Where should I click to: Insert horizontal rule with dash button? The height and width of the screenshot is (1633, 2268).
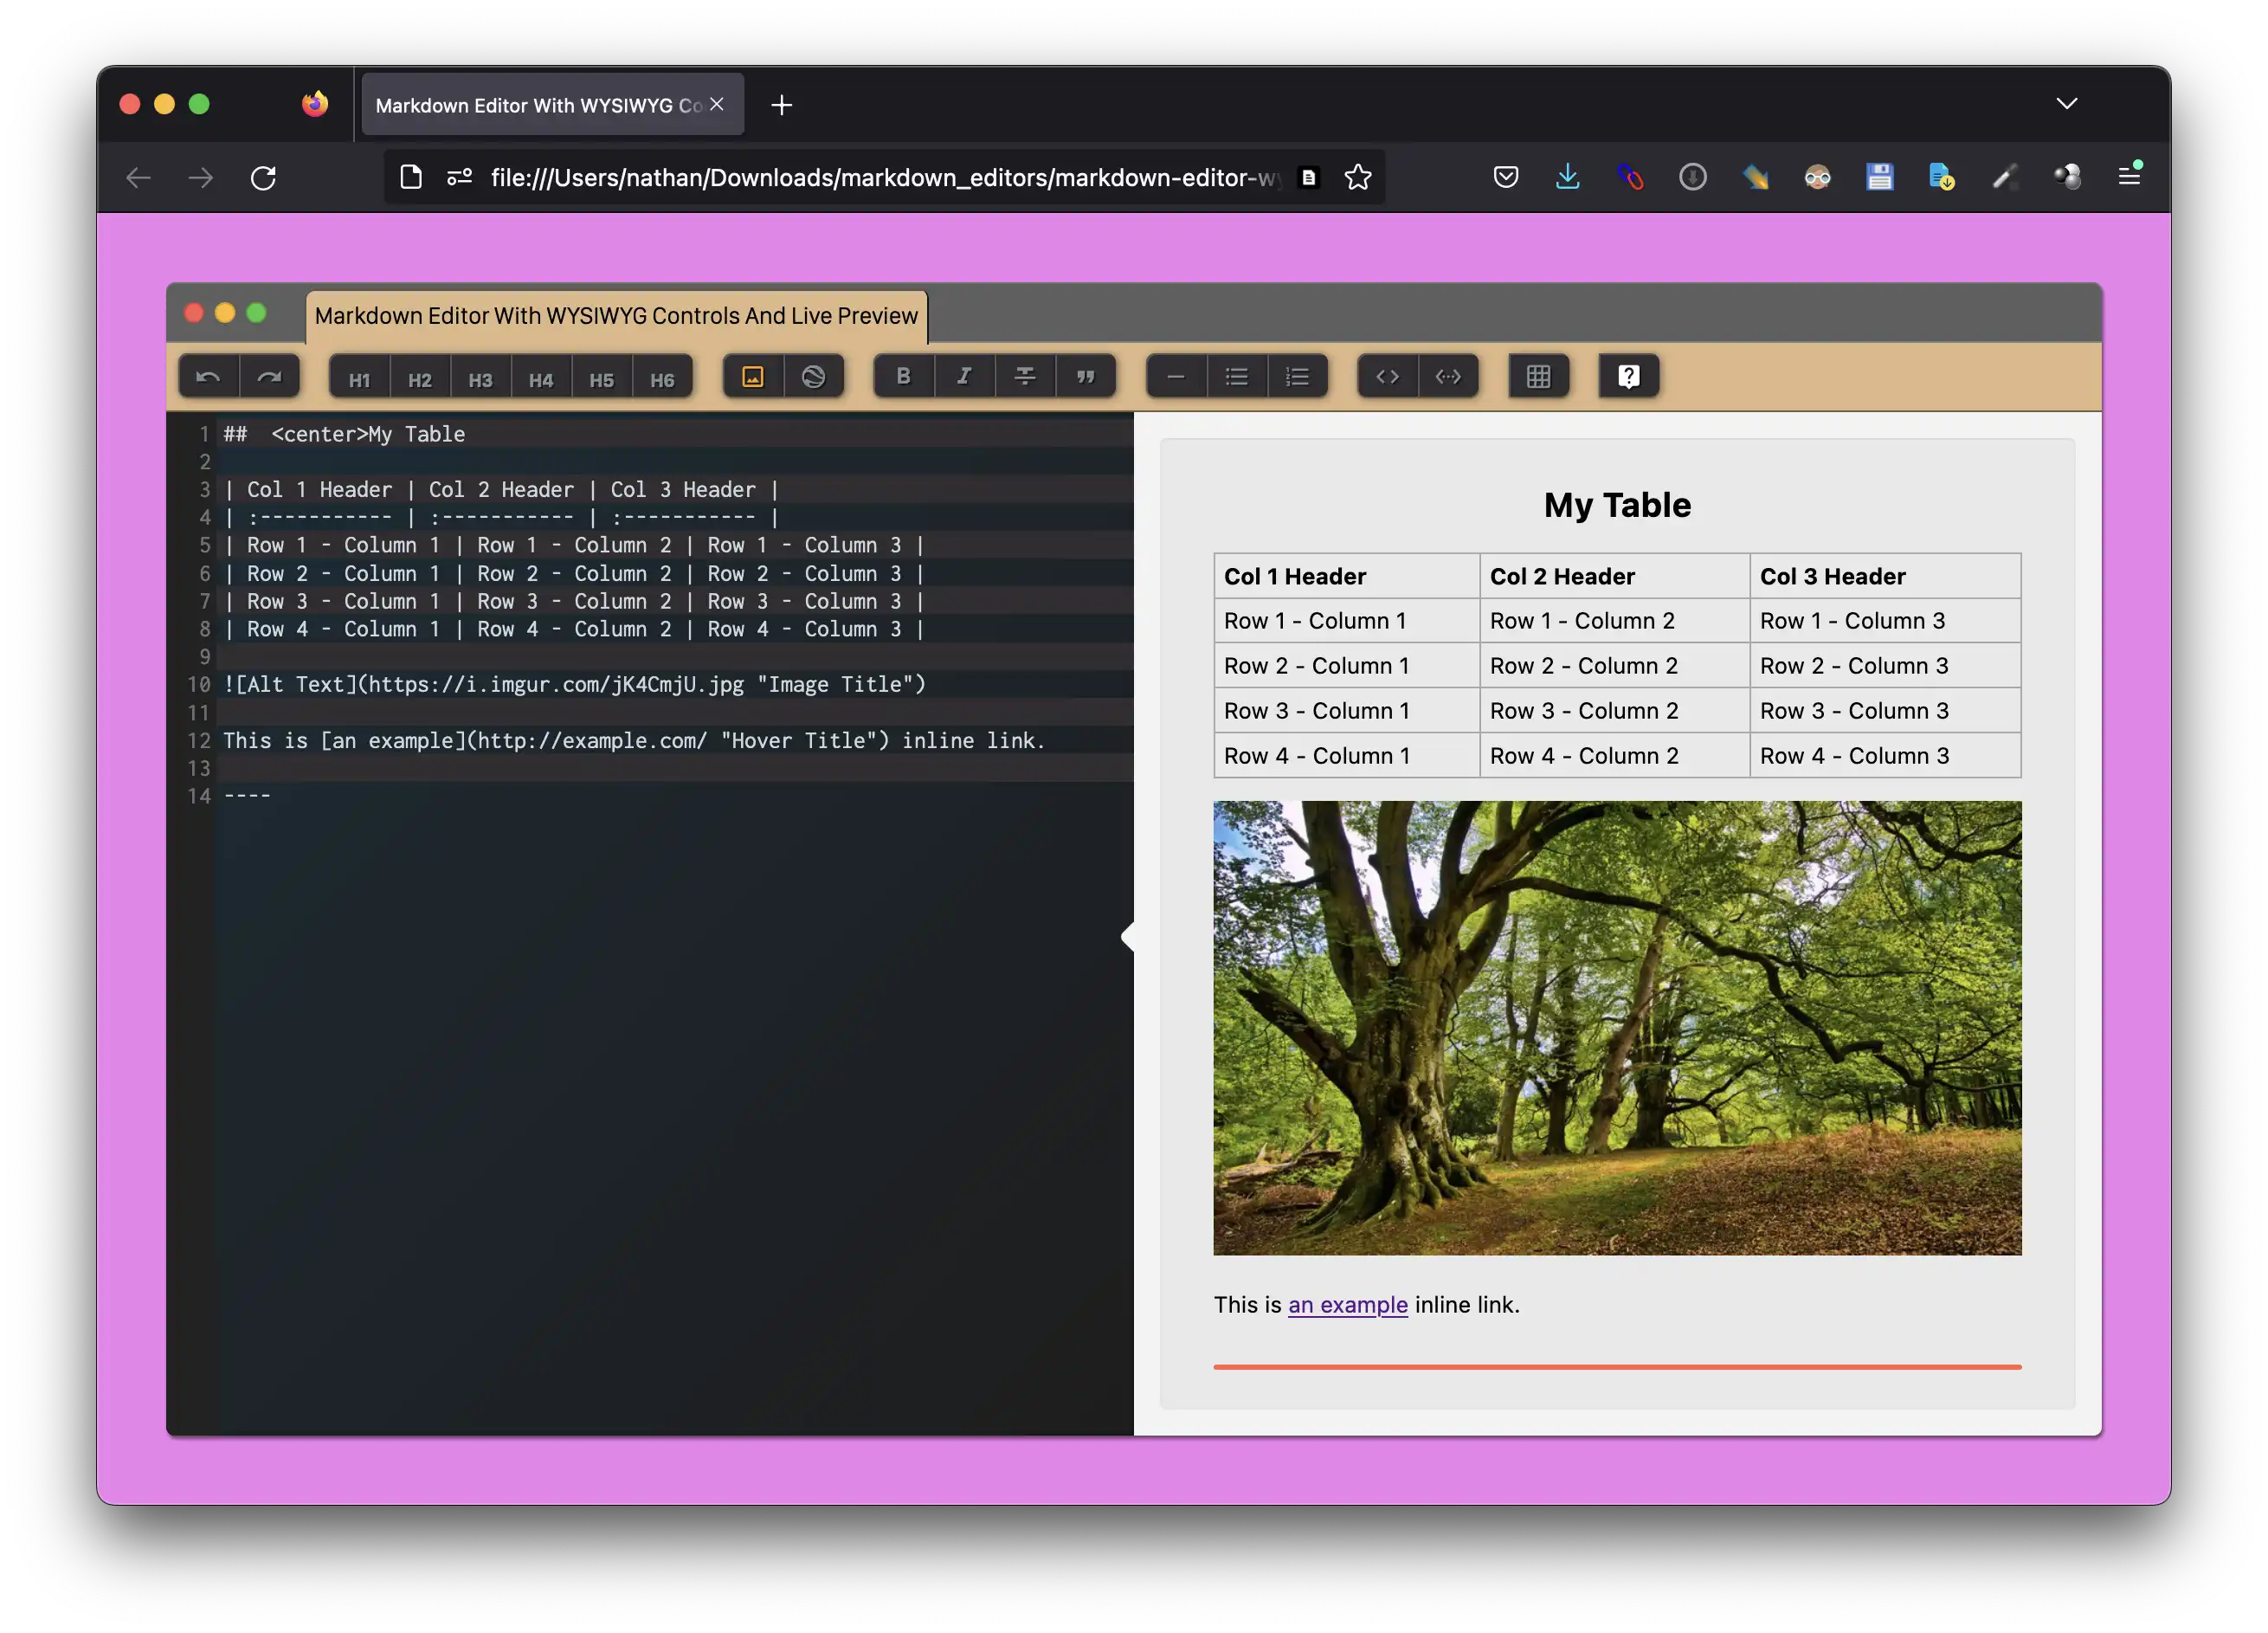coord(1176,377)
